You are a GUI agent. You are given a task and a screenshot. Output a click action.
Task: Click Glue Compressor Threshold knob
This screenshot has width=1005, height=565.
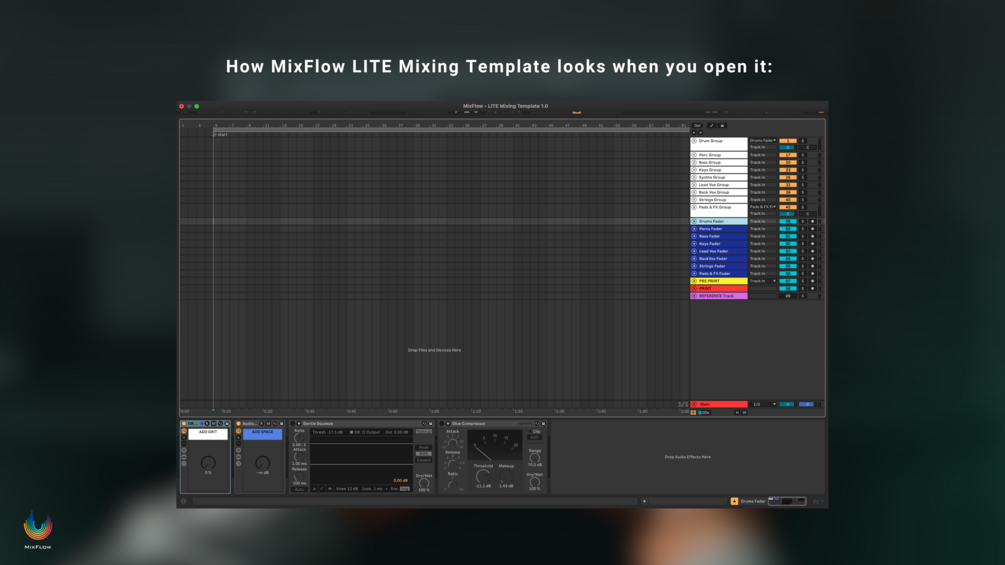483,476
